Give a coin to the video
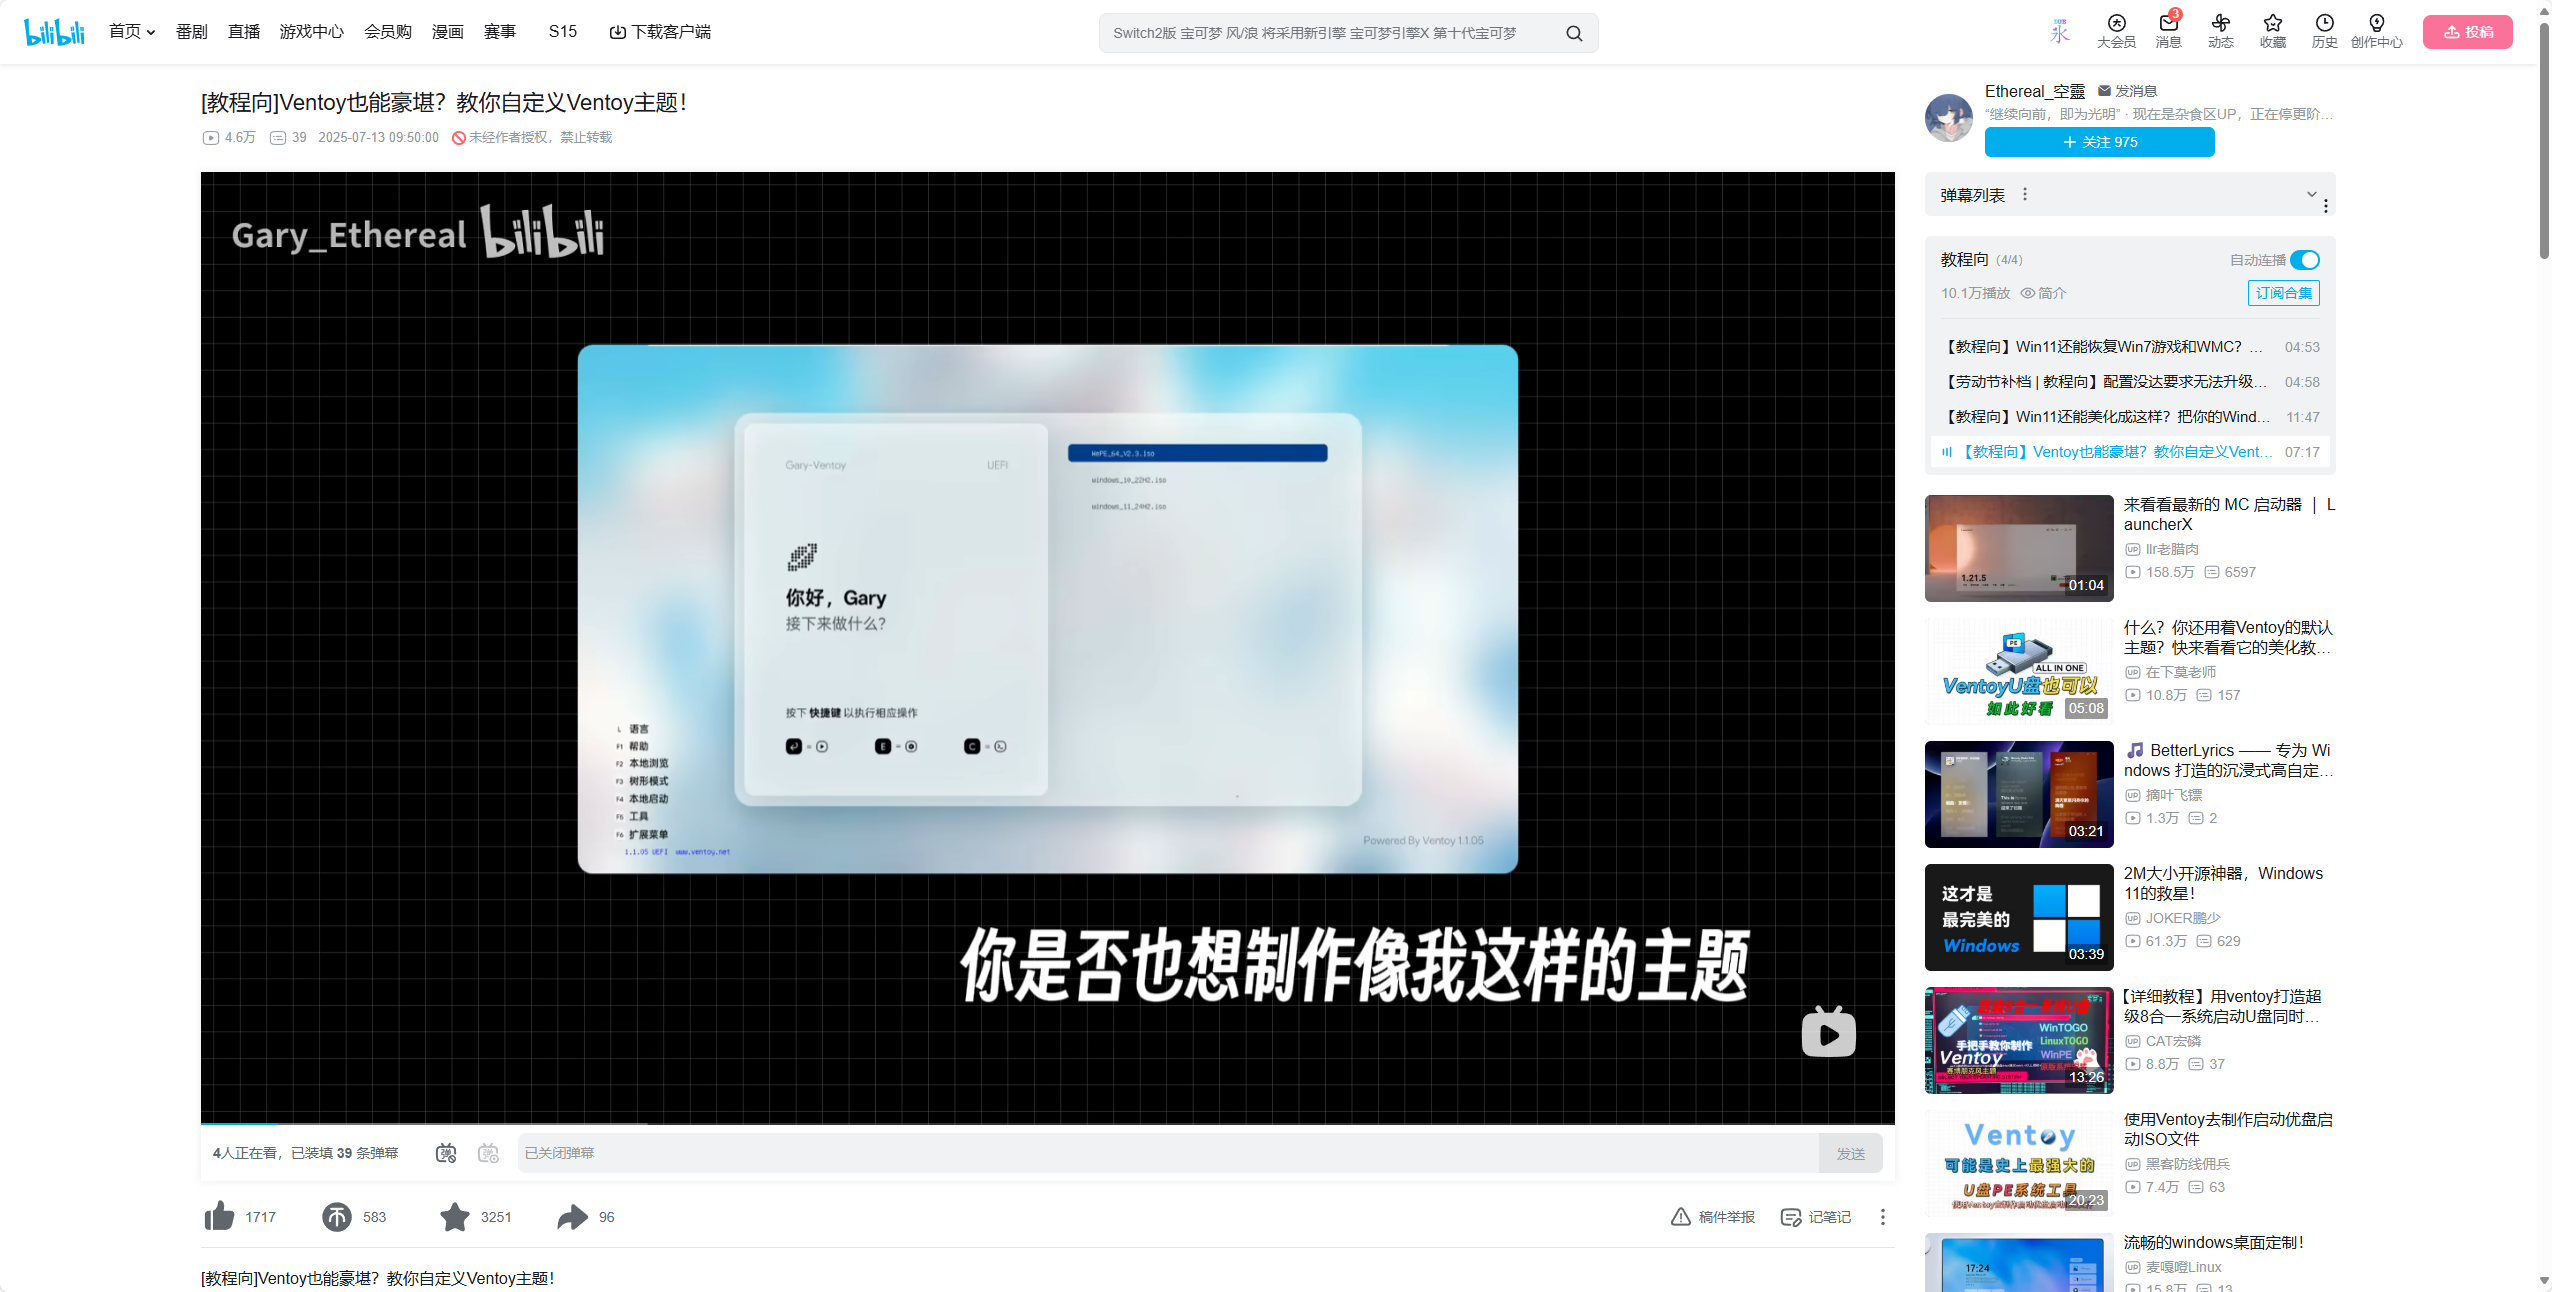 [337, 1216]
